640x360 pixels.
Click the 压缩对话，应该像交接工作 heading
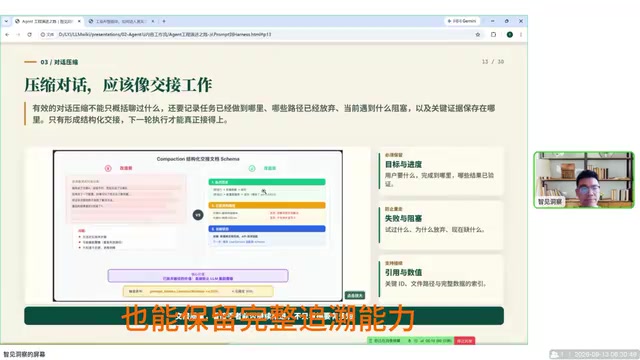(x=118, y=85)
